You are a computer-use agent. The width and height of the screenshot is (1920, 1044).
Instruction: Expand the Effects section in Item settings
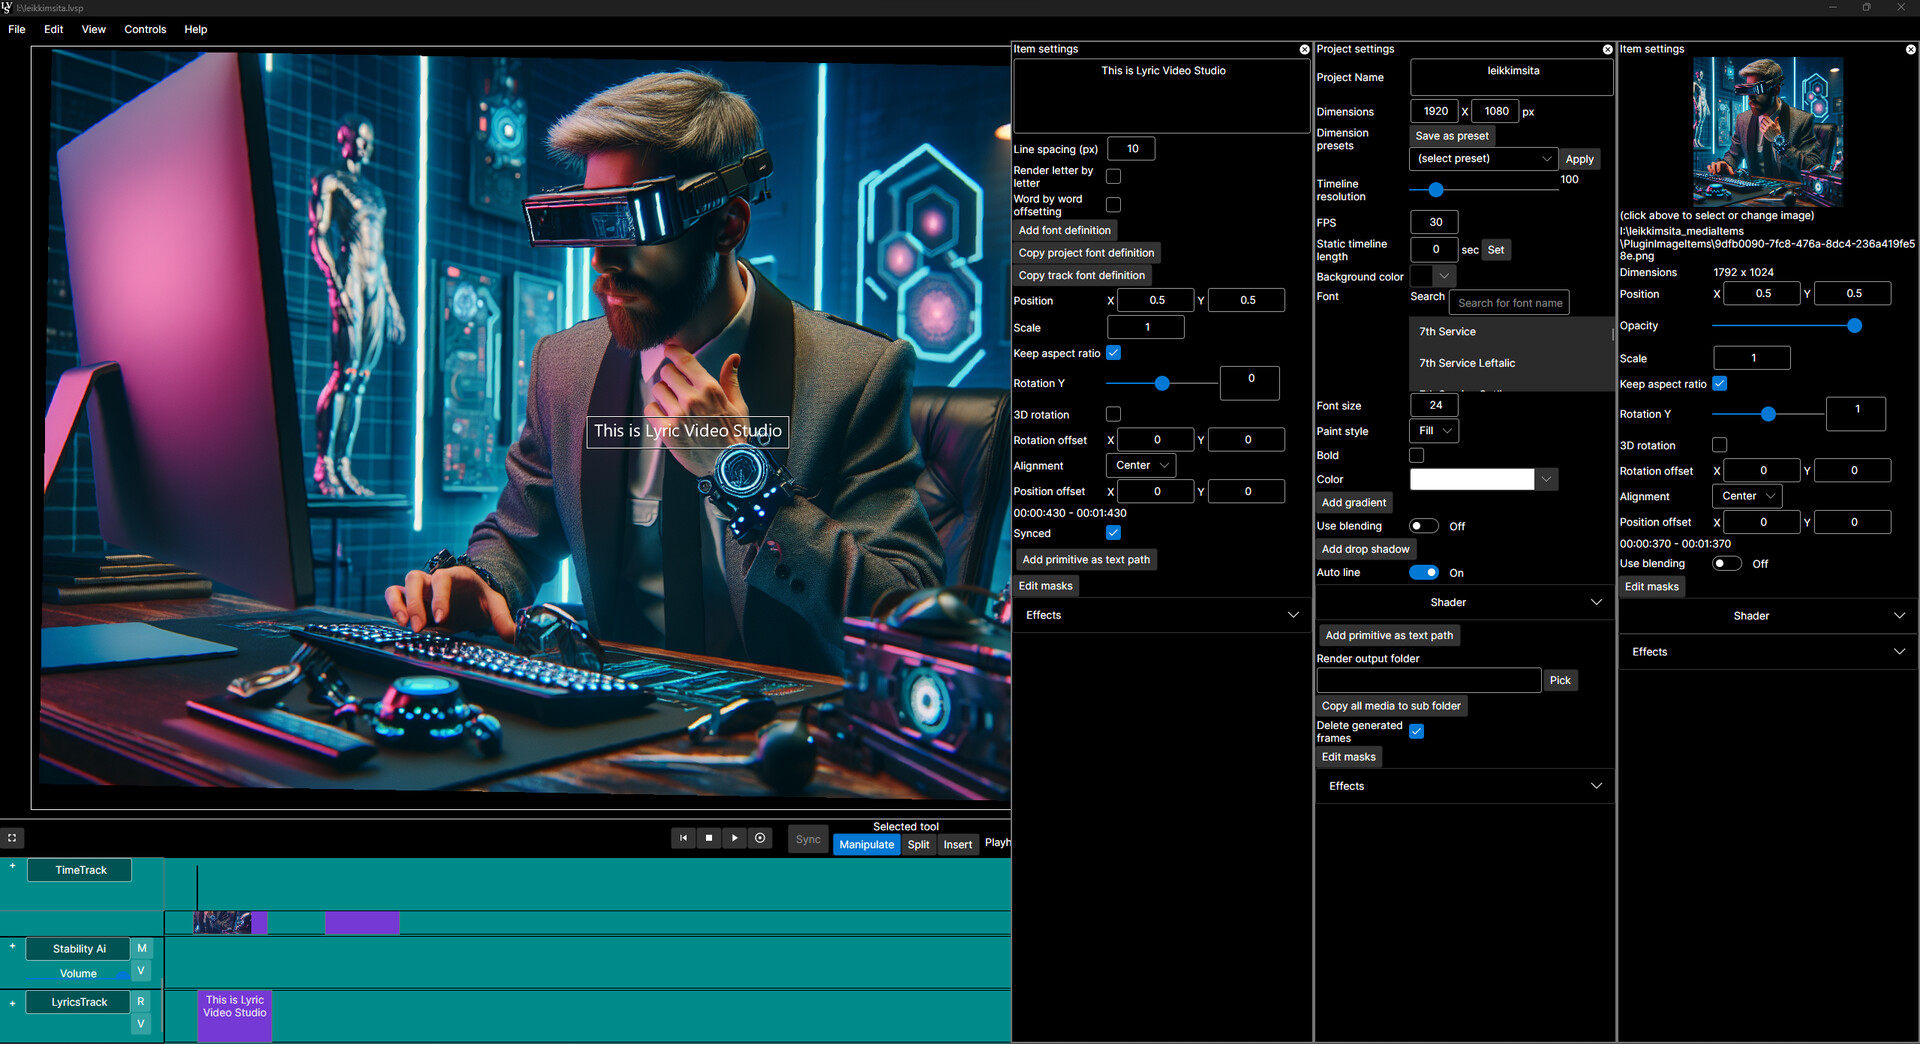[1160, 614]
